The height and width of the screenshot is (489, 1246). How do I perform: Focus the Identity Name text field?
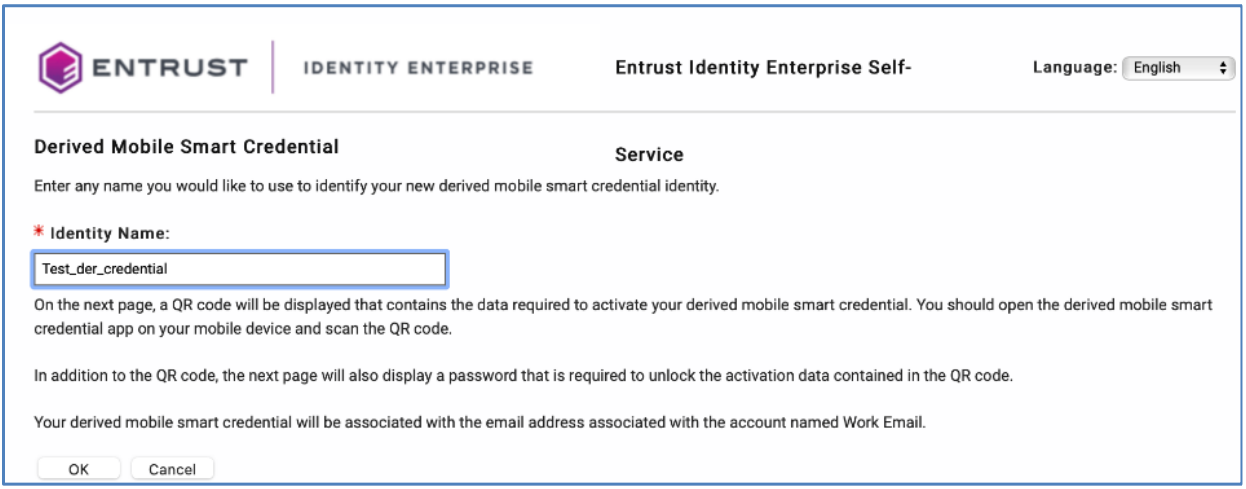click(239, 269)
